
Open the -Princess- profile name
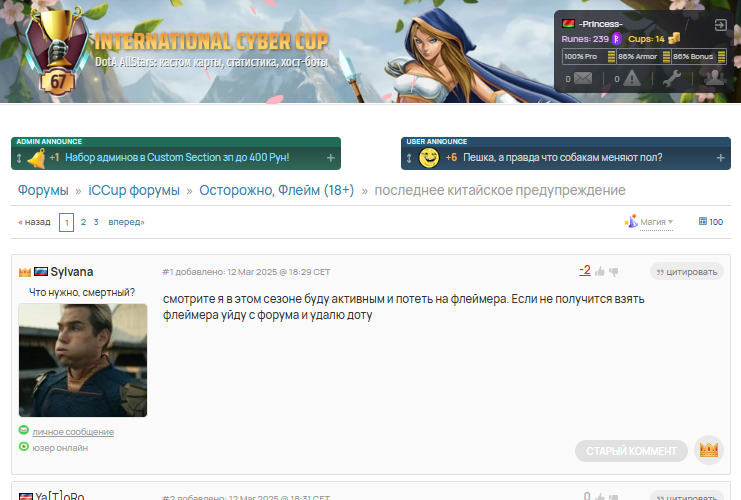[x=601, y=24]
